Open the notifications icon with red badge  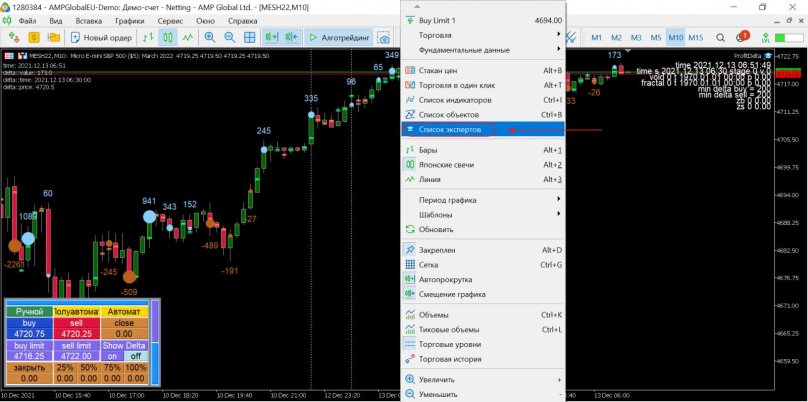741,38
